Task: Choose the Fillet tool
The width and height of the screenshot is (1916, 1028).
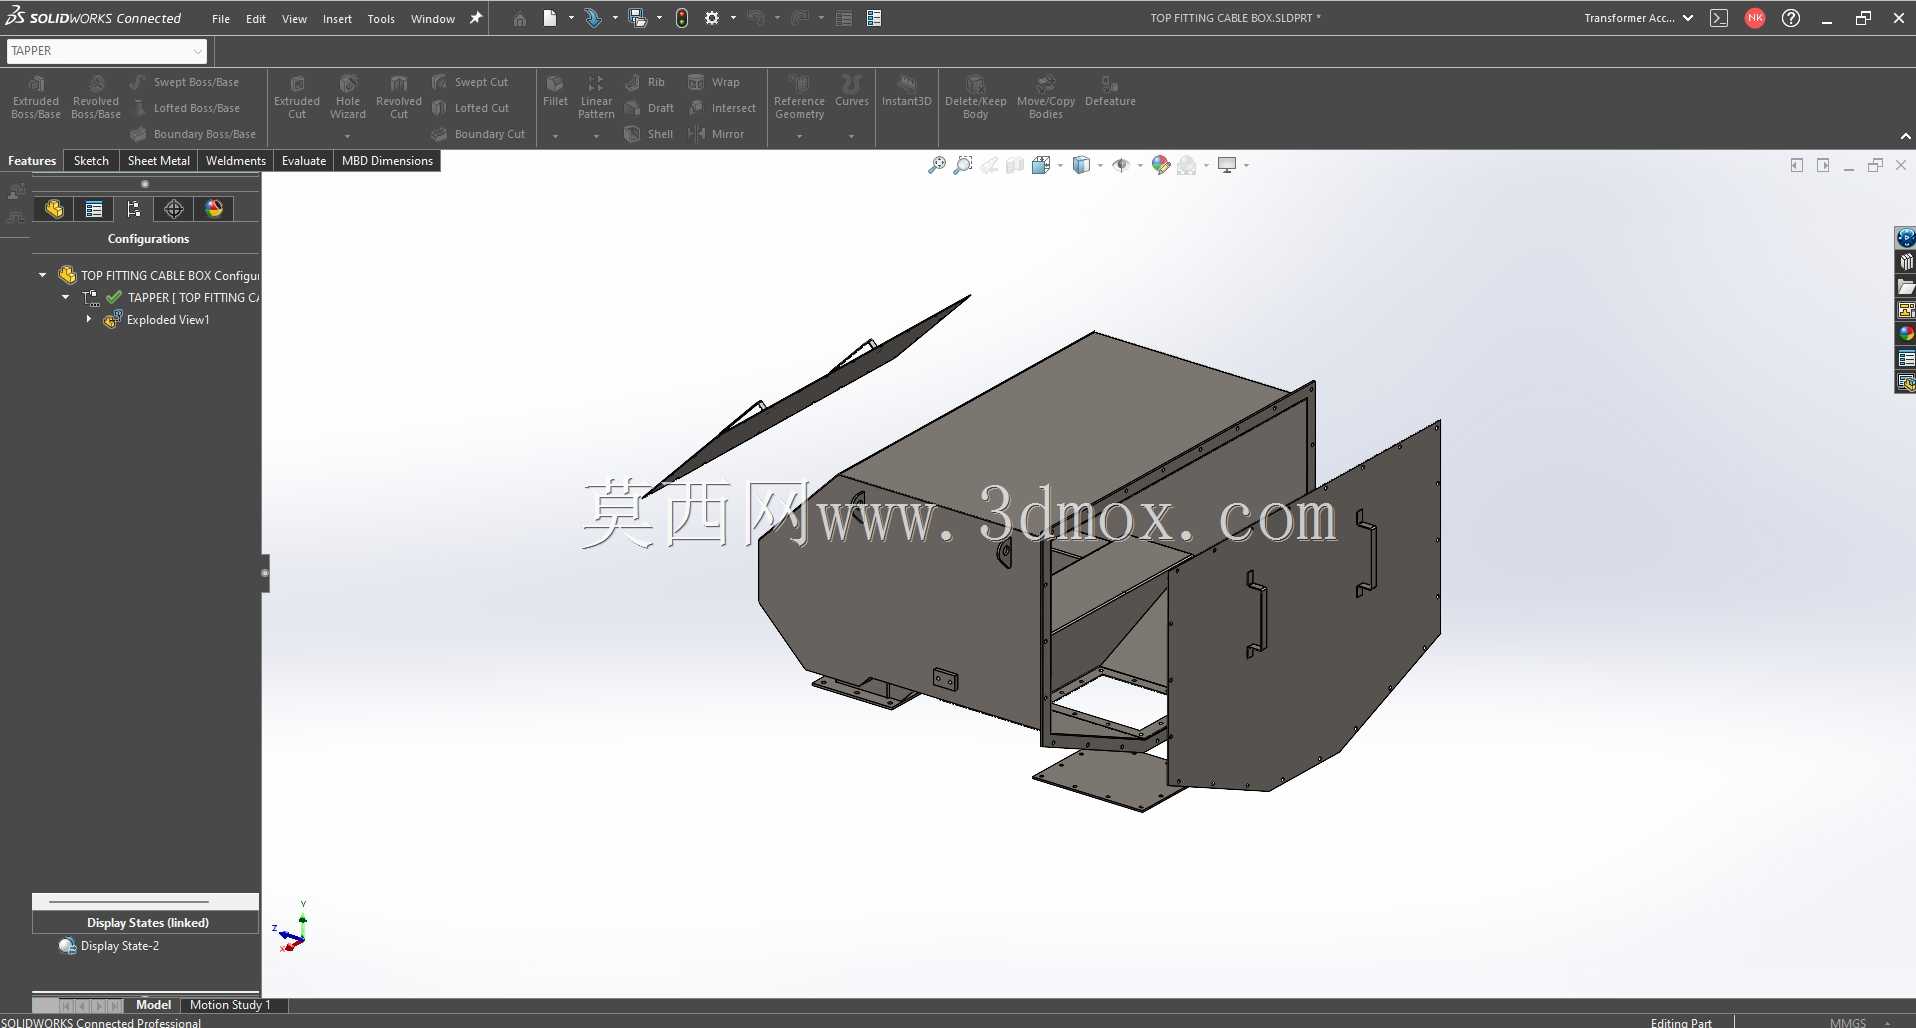Action: point(555,91)
